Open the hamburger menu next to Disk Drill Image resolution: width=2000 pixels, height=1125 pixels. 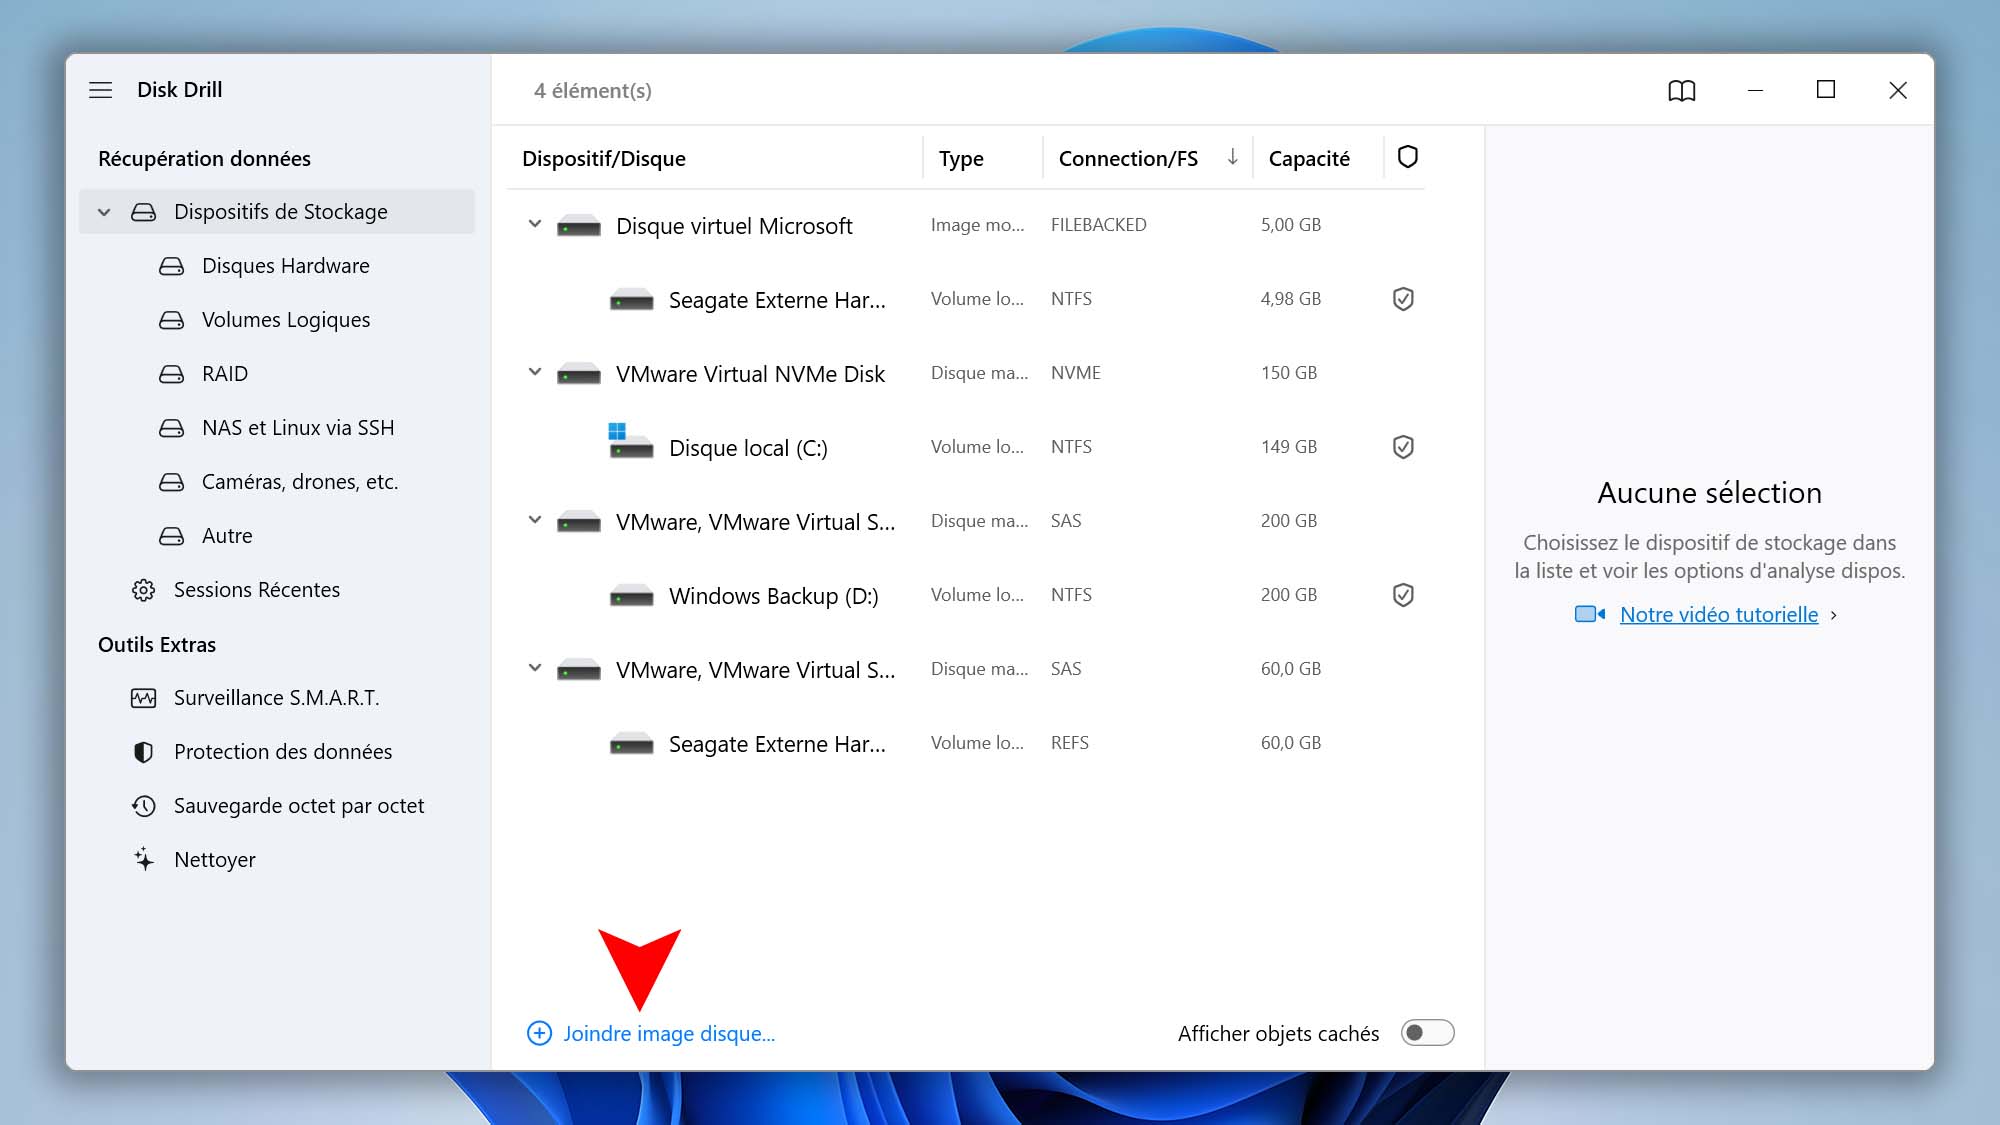point(101,90)
